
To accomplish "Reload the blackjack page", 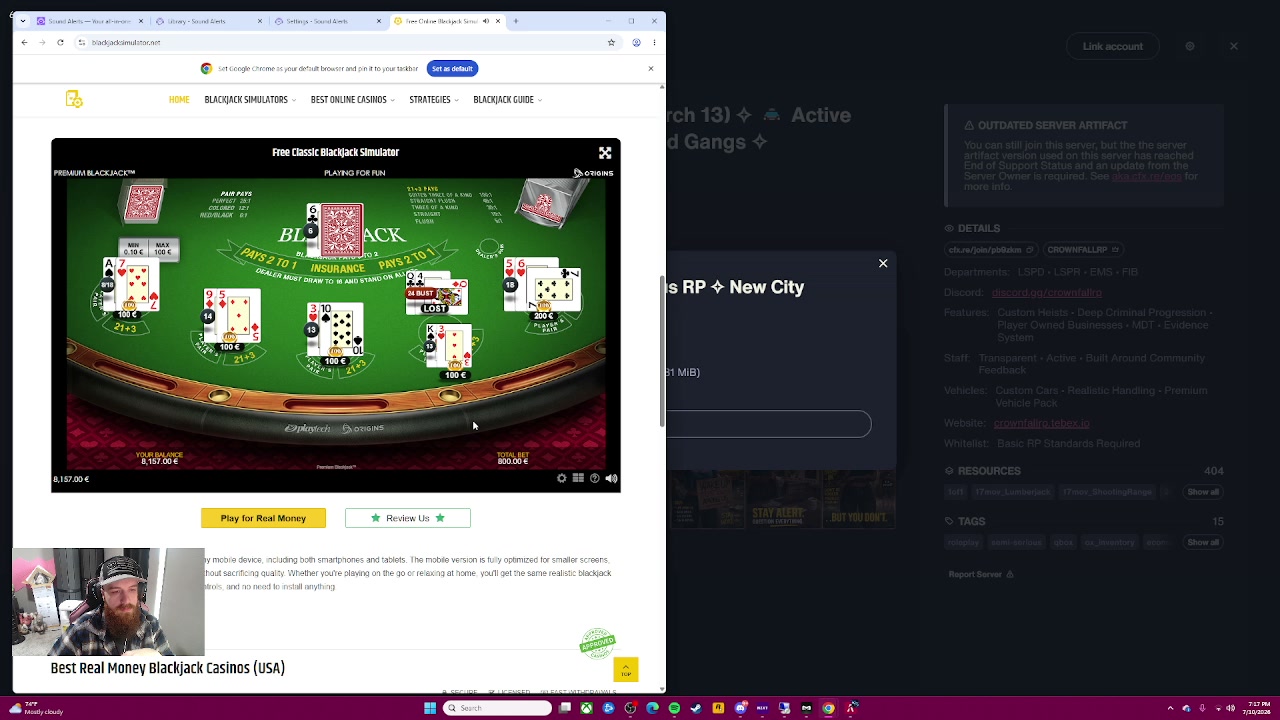I will (60, 43).
